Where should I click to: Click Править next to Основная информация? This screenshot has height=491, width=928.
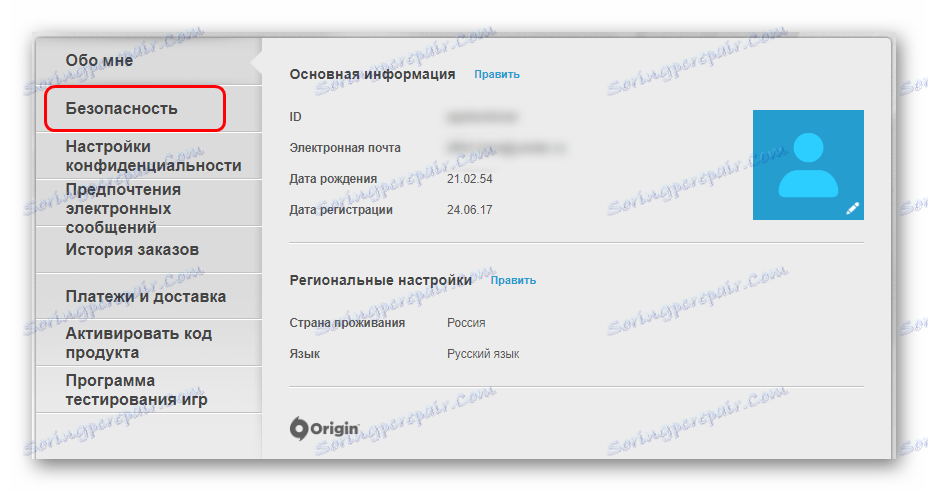click(x=497, y=75)
